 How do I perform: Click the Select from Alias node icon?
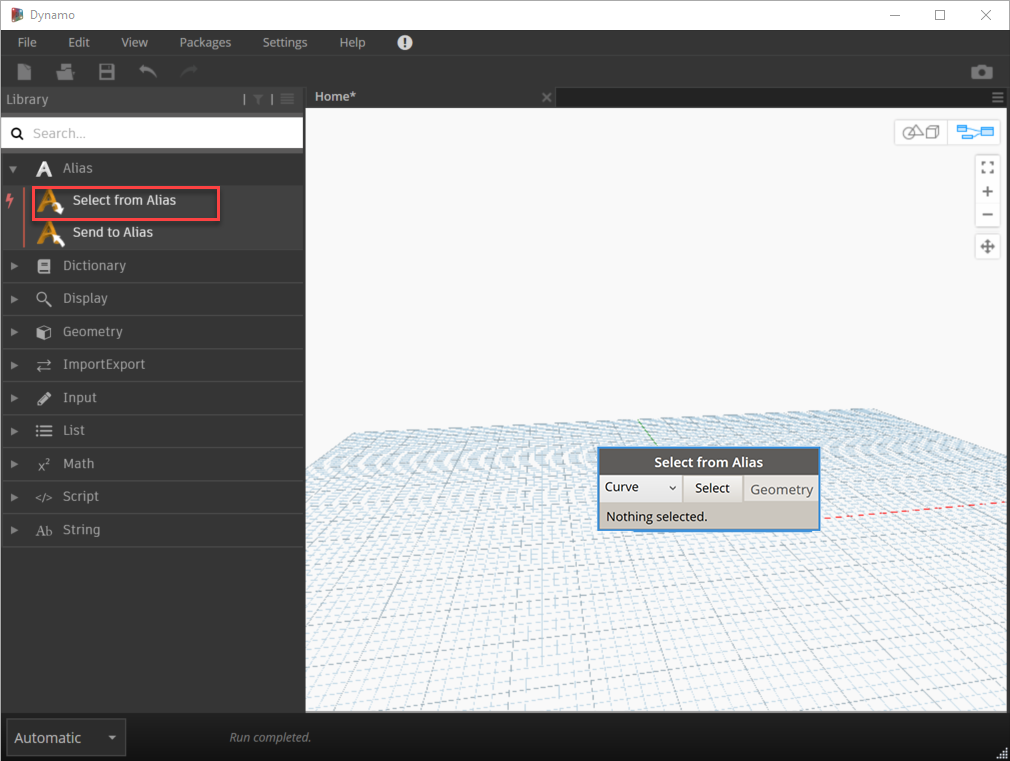[50, 201]
